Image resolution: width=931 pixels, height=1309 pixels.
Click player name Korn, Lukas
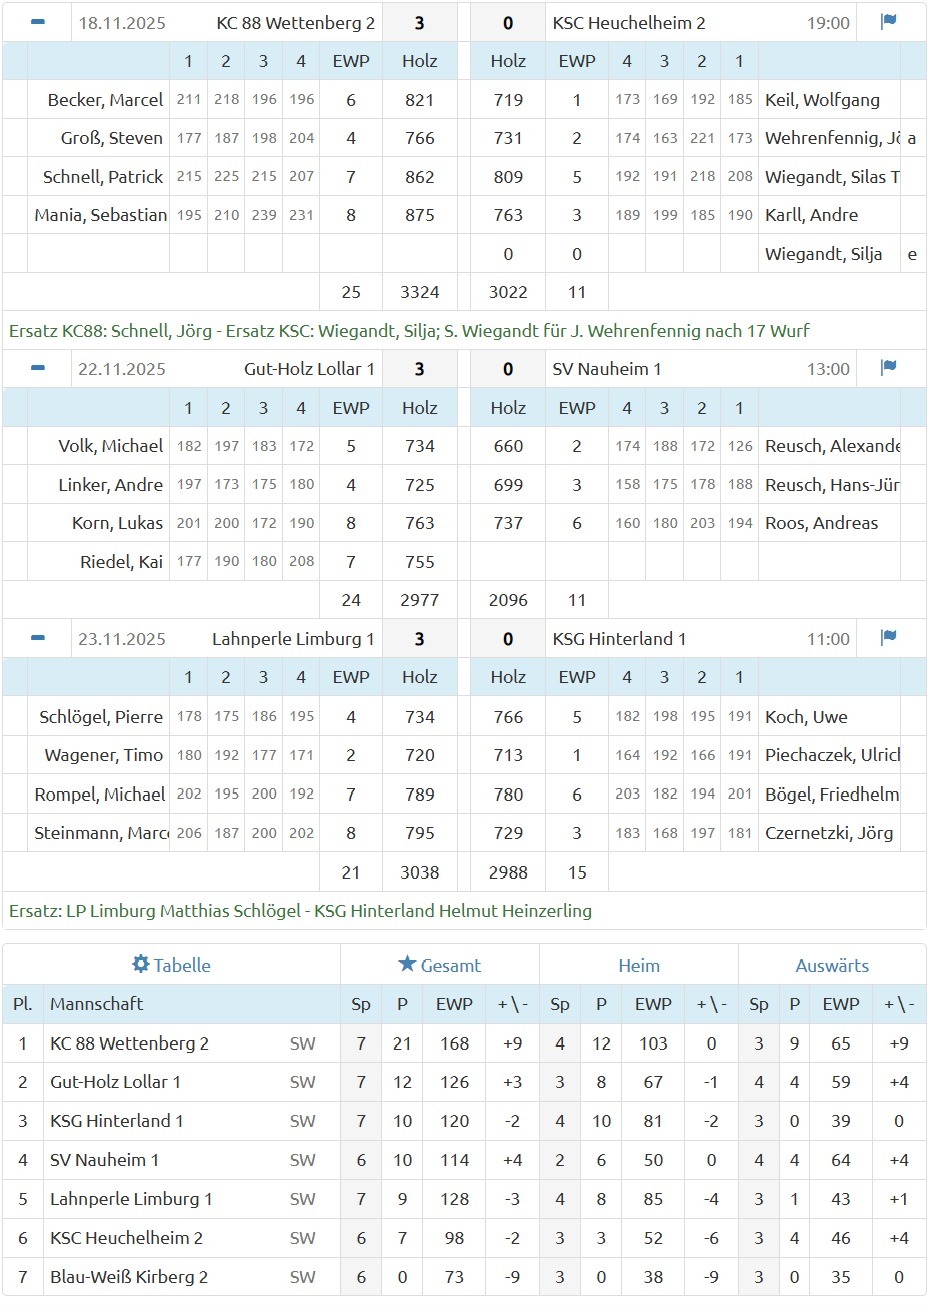[x=117, y=523]
